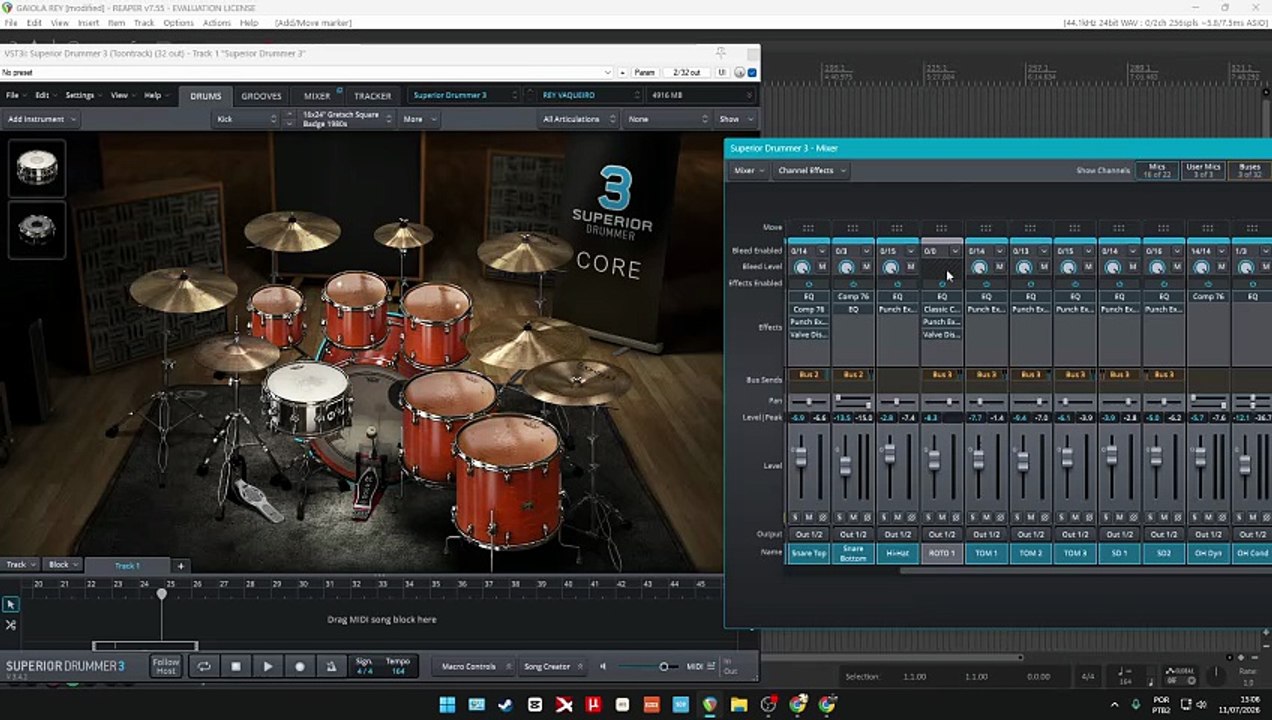Pin the VST plugin window
Screen dimensions: 1272x720
(x=720, y=53)
